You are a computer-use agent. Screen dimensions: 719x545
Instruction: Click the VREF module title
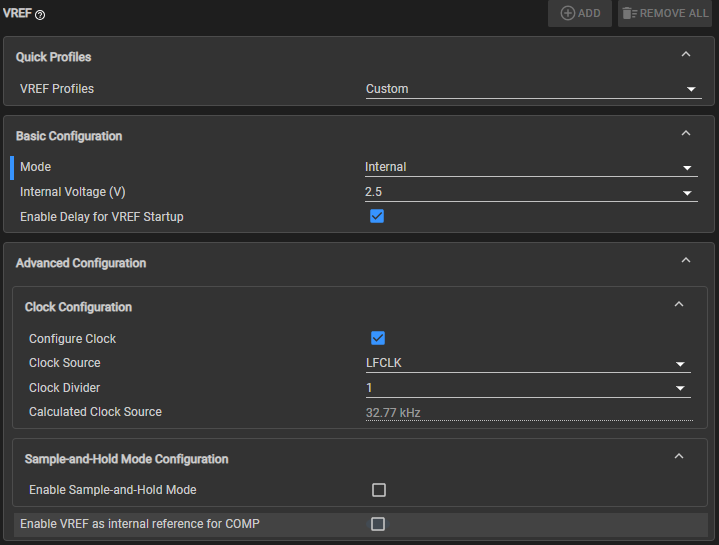[17, 13]
